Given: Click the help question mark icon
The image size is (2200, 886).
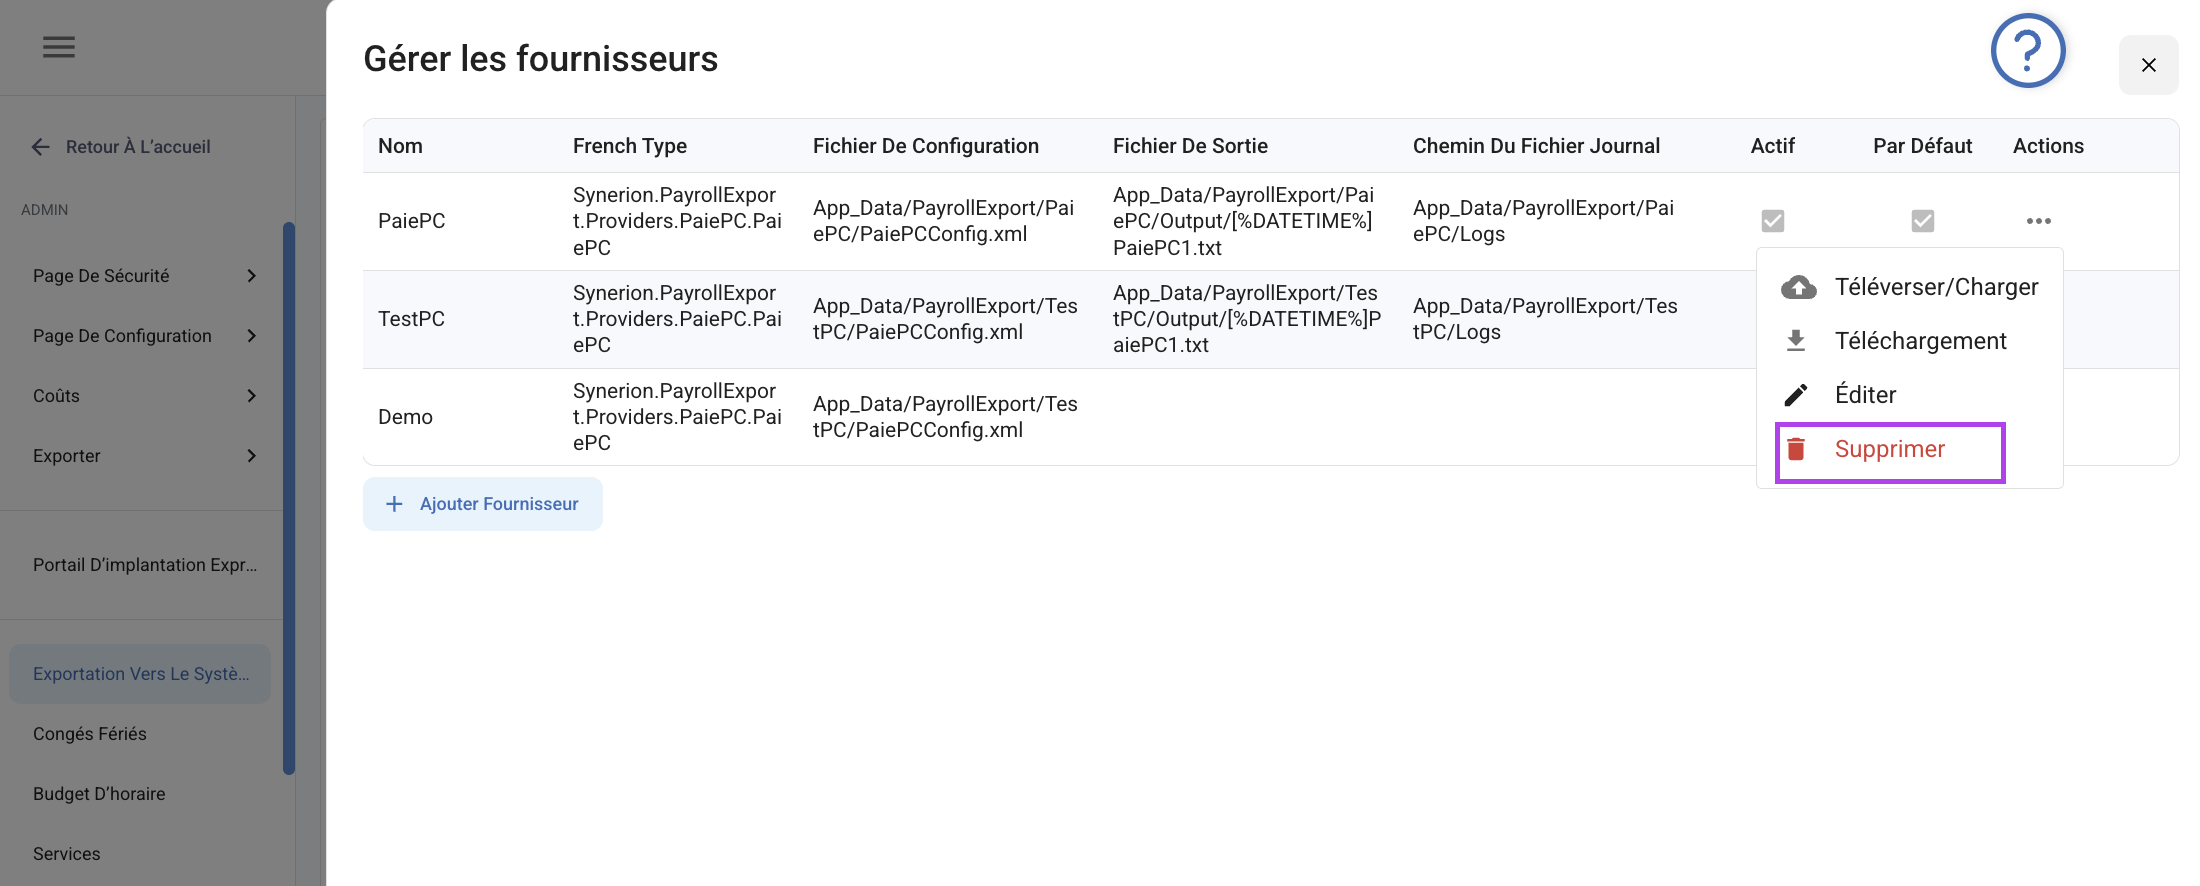Looking at the screenshot, I should coord(2028,51).
